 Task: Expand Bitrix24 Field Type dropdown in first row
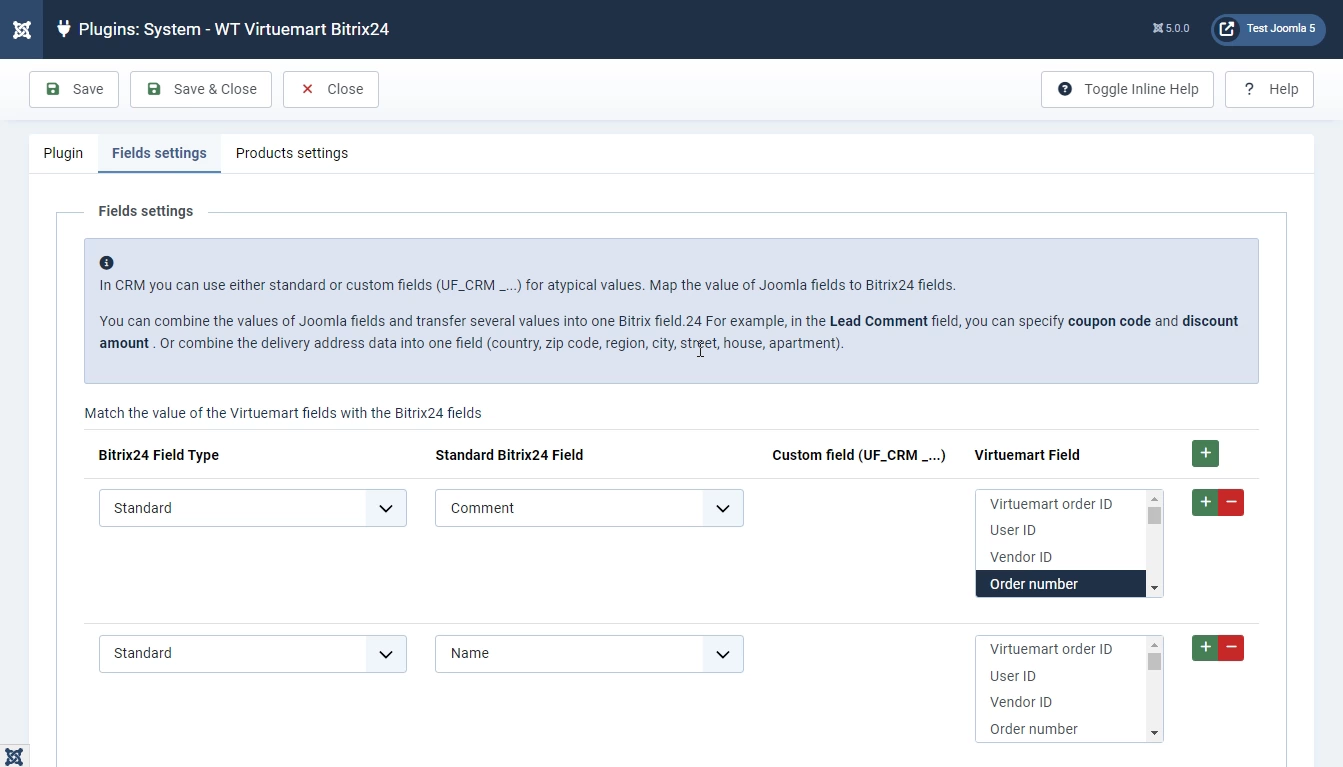coord(252,508)
